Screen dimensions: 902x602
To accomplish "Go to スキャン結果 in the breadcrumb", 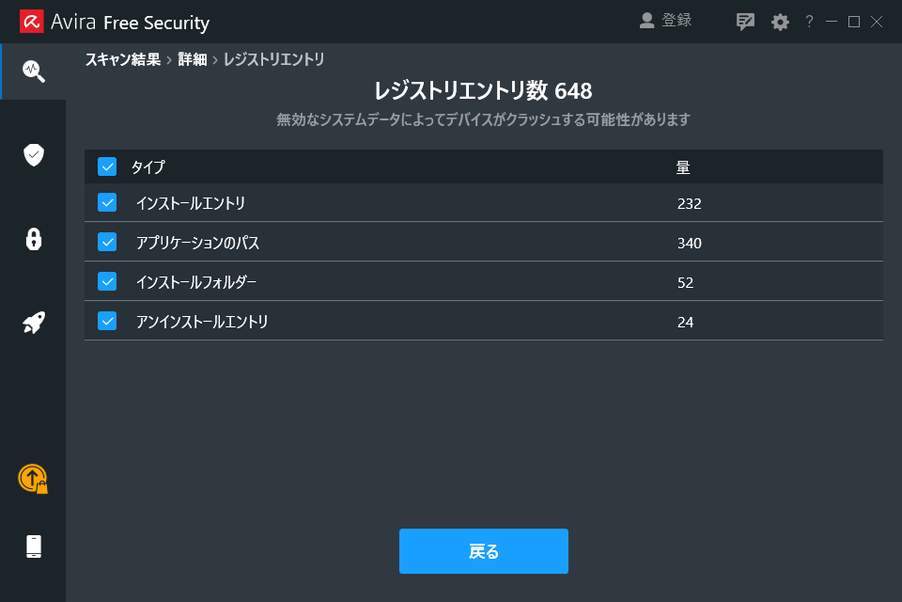I will pos(123,59).
